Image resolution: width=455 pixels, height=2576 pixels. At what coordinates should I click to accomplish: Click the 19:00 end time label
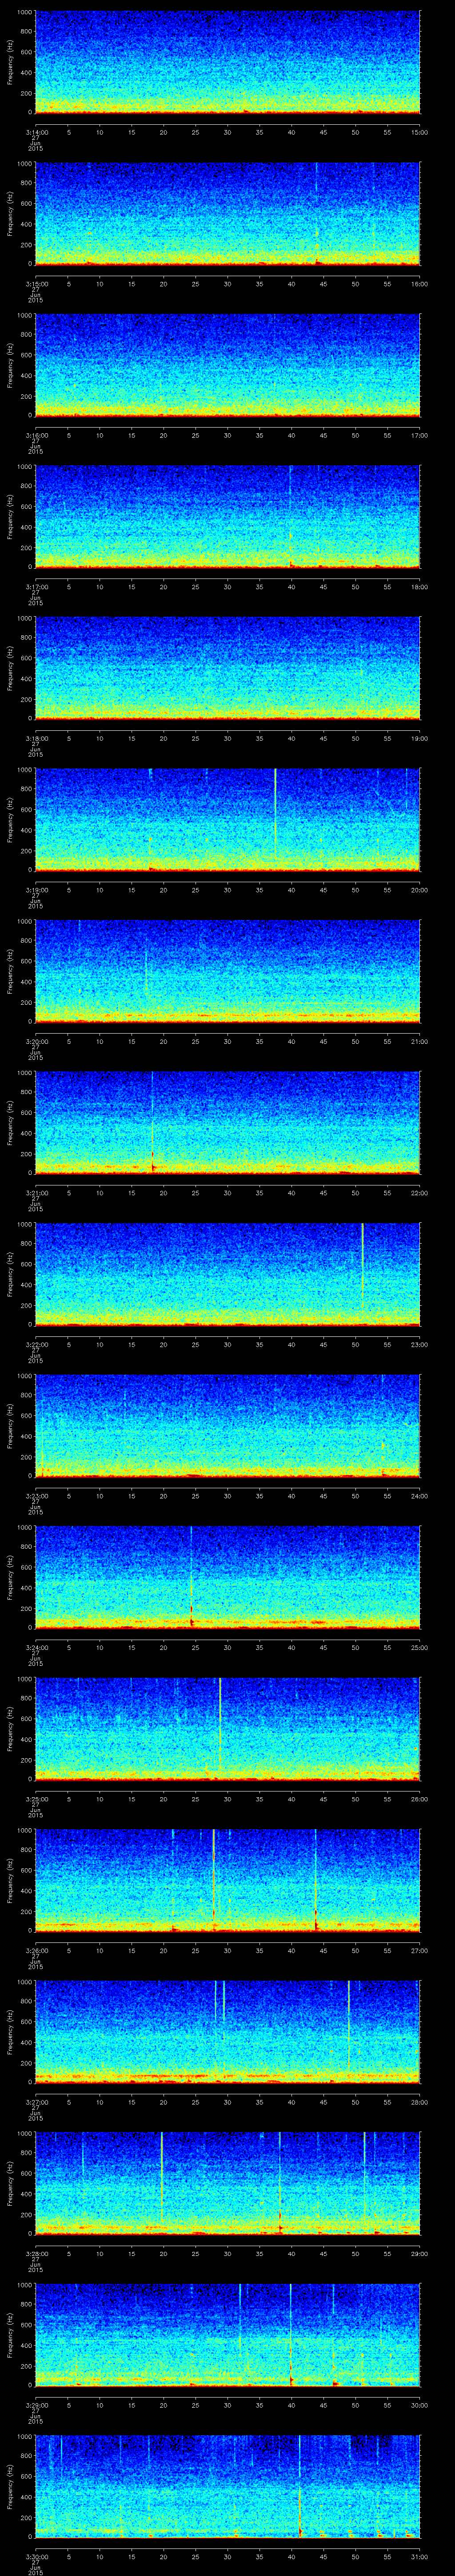tap(420, 738)
